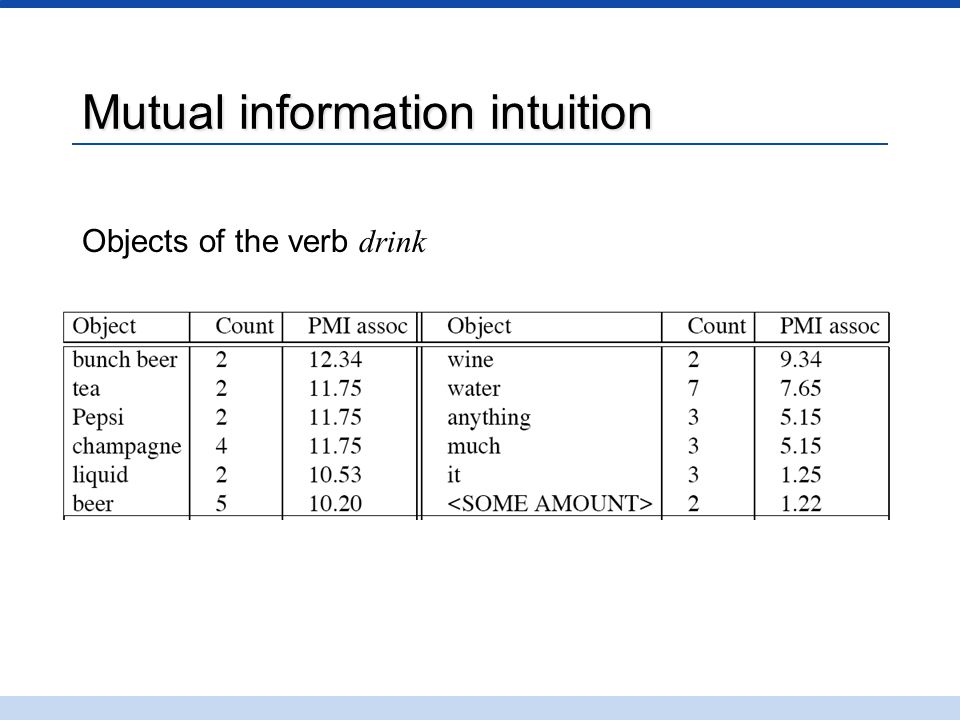This screenshot has width=960, height=720.
Task: Click the right 'PMI assoc' header
Action: tap(830, 326)
